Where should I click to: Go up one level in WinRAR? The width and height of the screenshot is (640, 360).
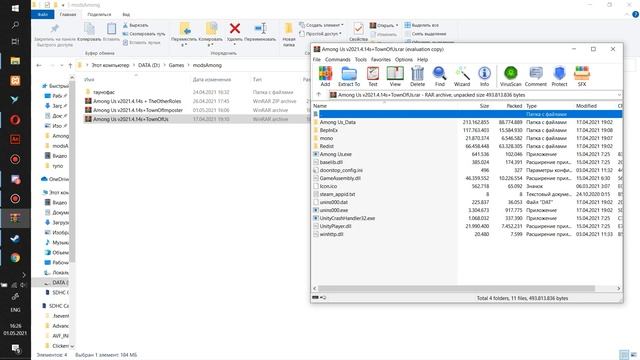pyautogui.click(x=319, y=95)
